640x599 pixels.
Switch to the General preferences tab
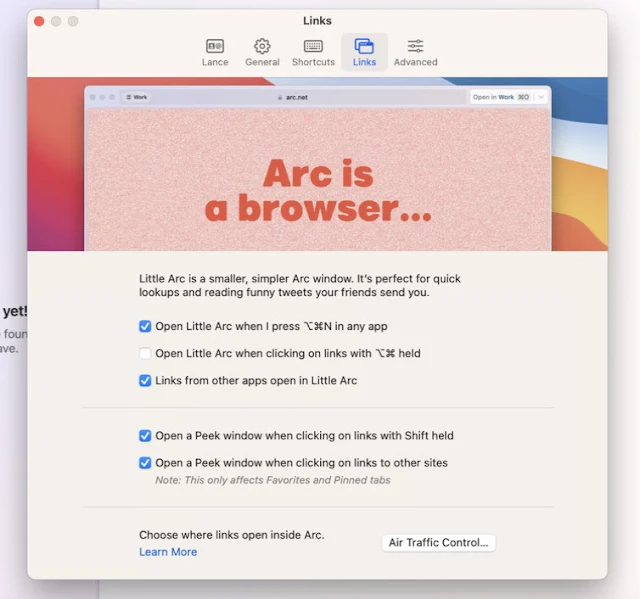click(262, 52)
